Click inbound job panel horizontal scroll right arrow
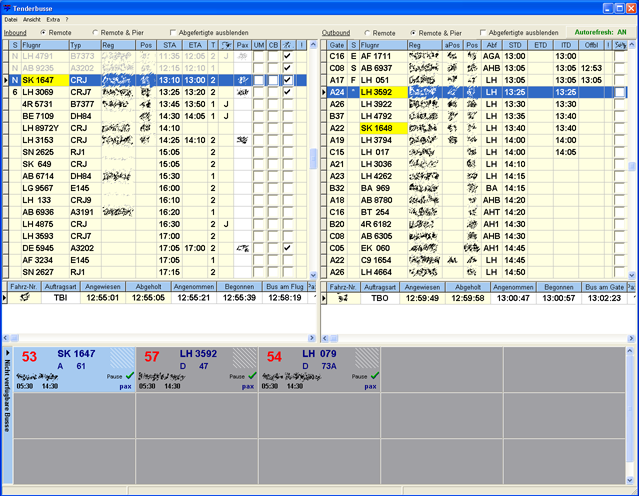 [312, 338]
